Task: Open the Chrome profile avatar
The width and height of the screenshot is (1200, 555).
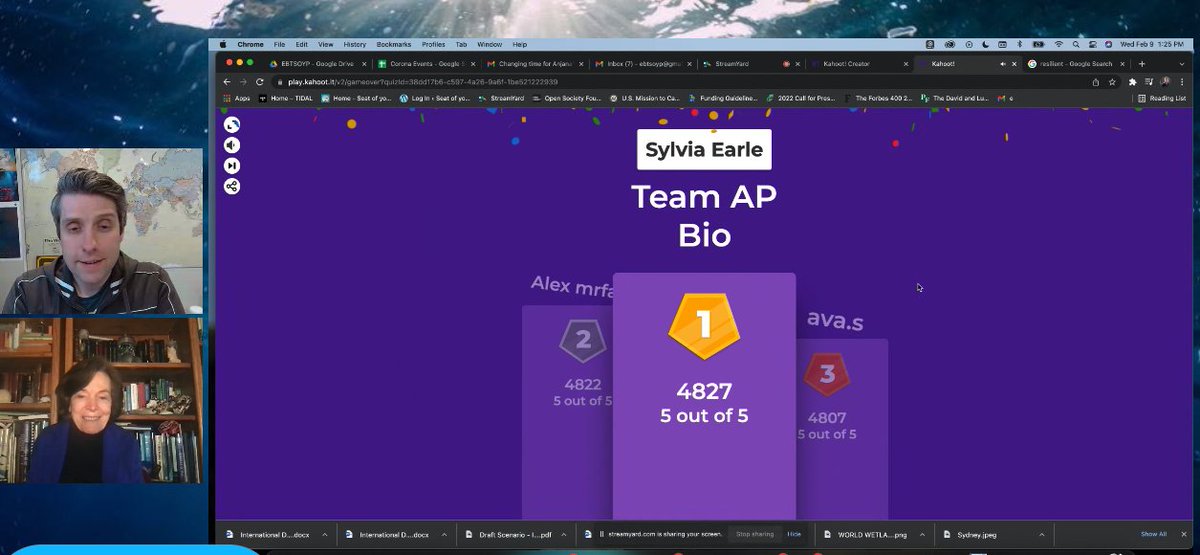Action: coord(1165,82)
